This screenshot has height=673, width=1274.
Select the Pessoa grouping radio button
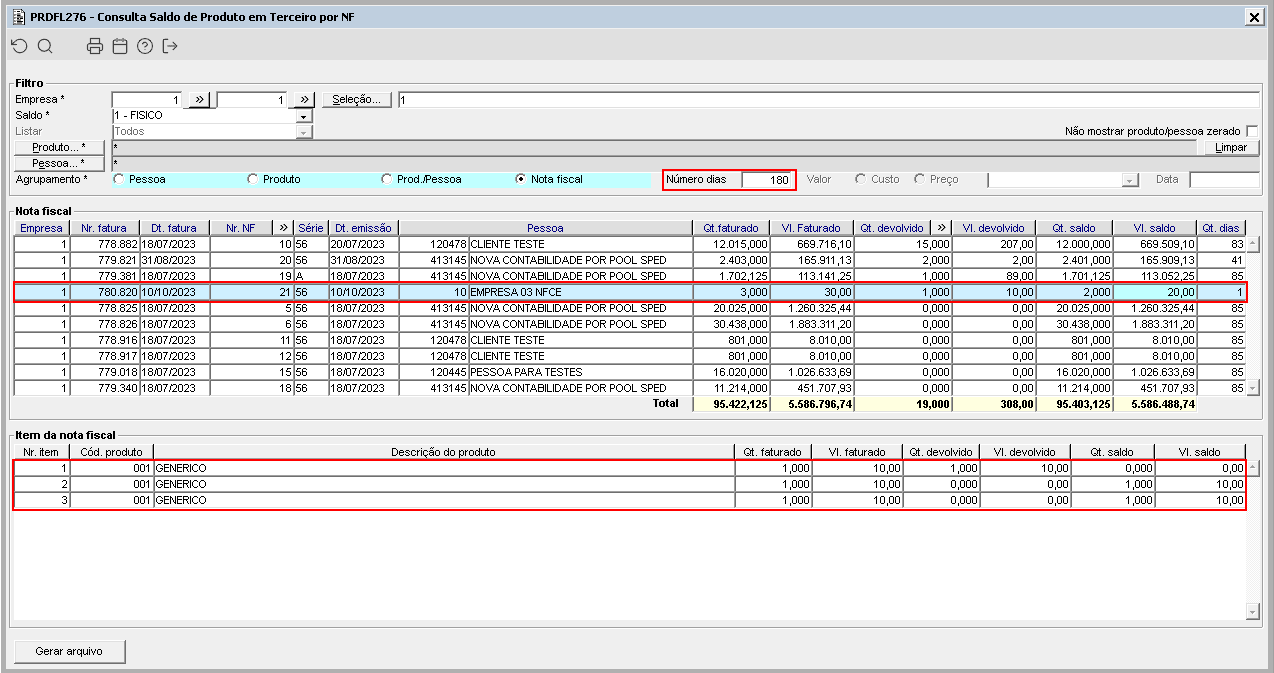[x=120, y=180]
